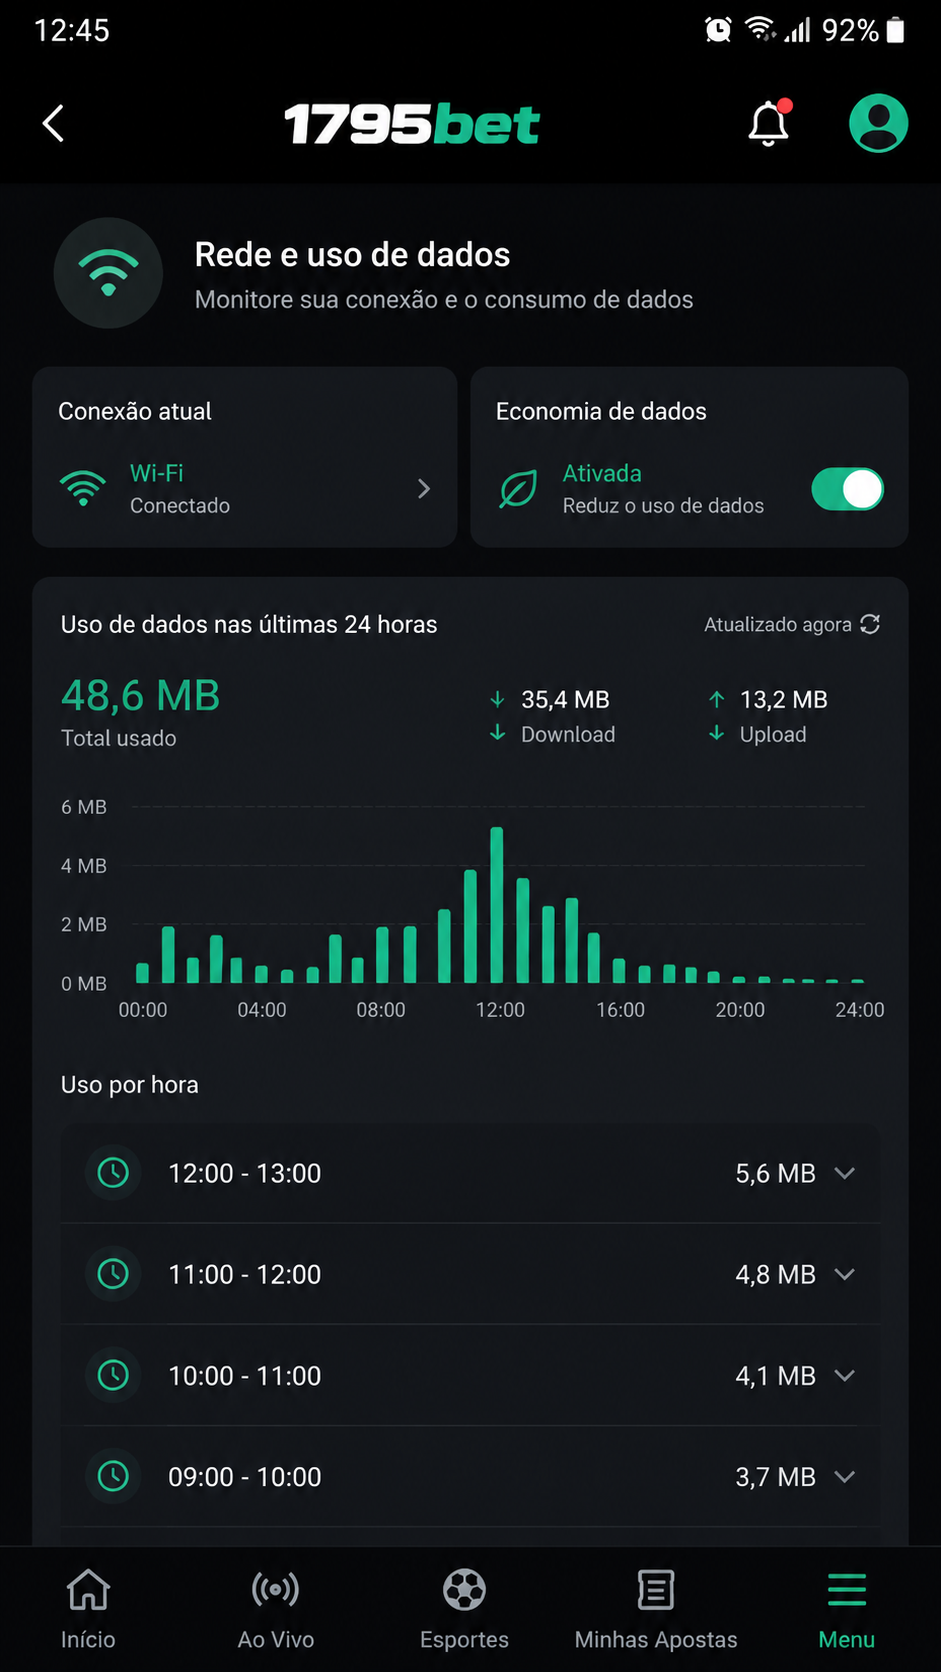Open Minhas Apostas in bottom navigation

click(x=656, y=1609)
